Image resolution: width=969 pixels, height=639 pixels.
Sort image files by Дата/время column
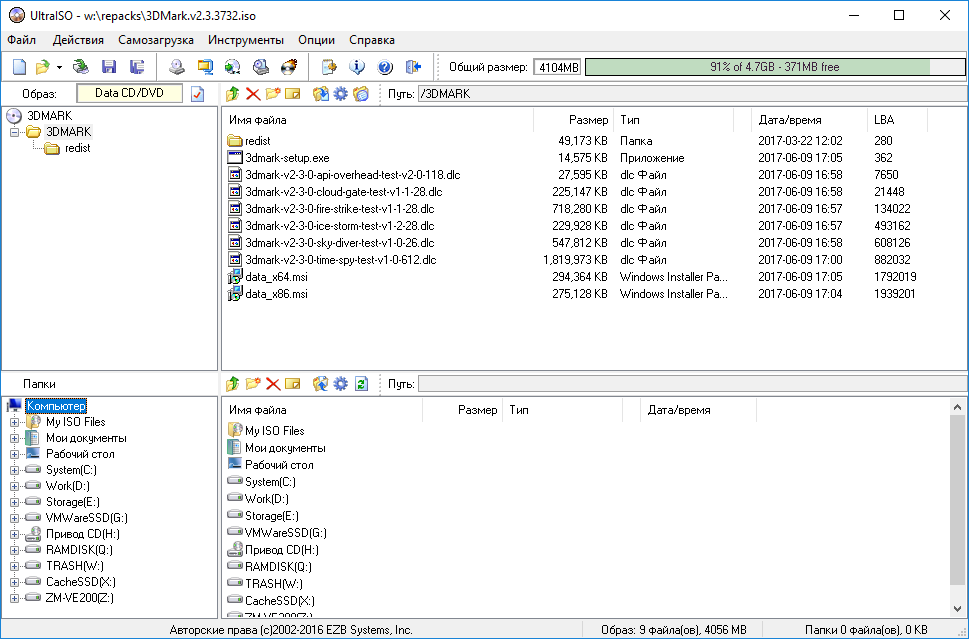(809, 120)
